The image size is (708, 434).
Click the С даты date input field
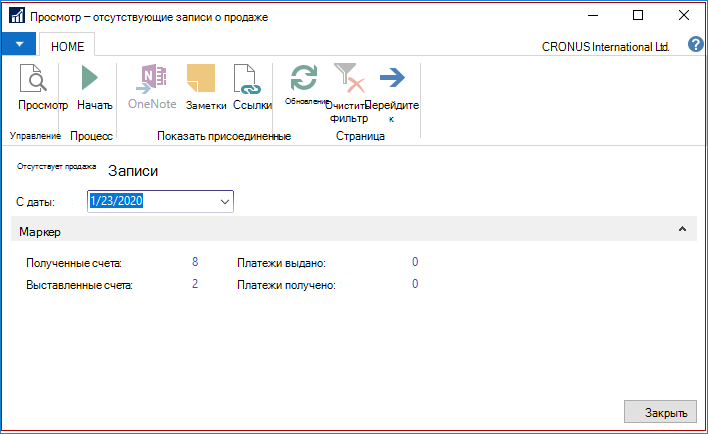tap(160, 201)
